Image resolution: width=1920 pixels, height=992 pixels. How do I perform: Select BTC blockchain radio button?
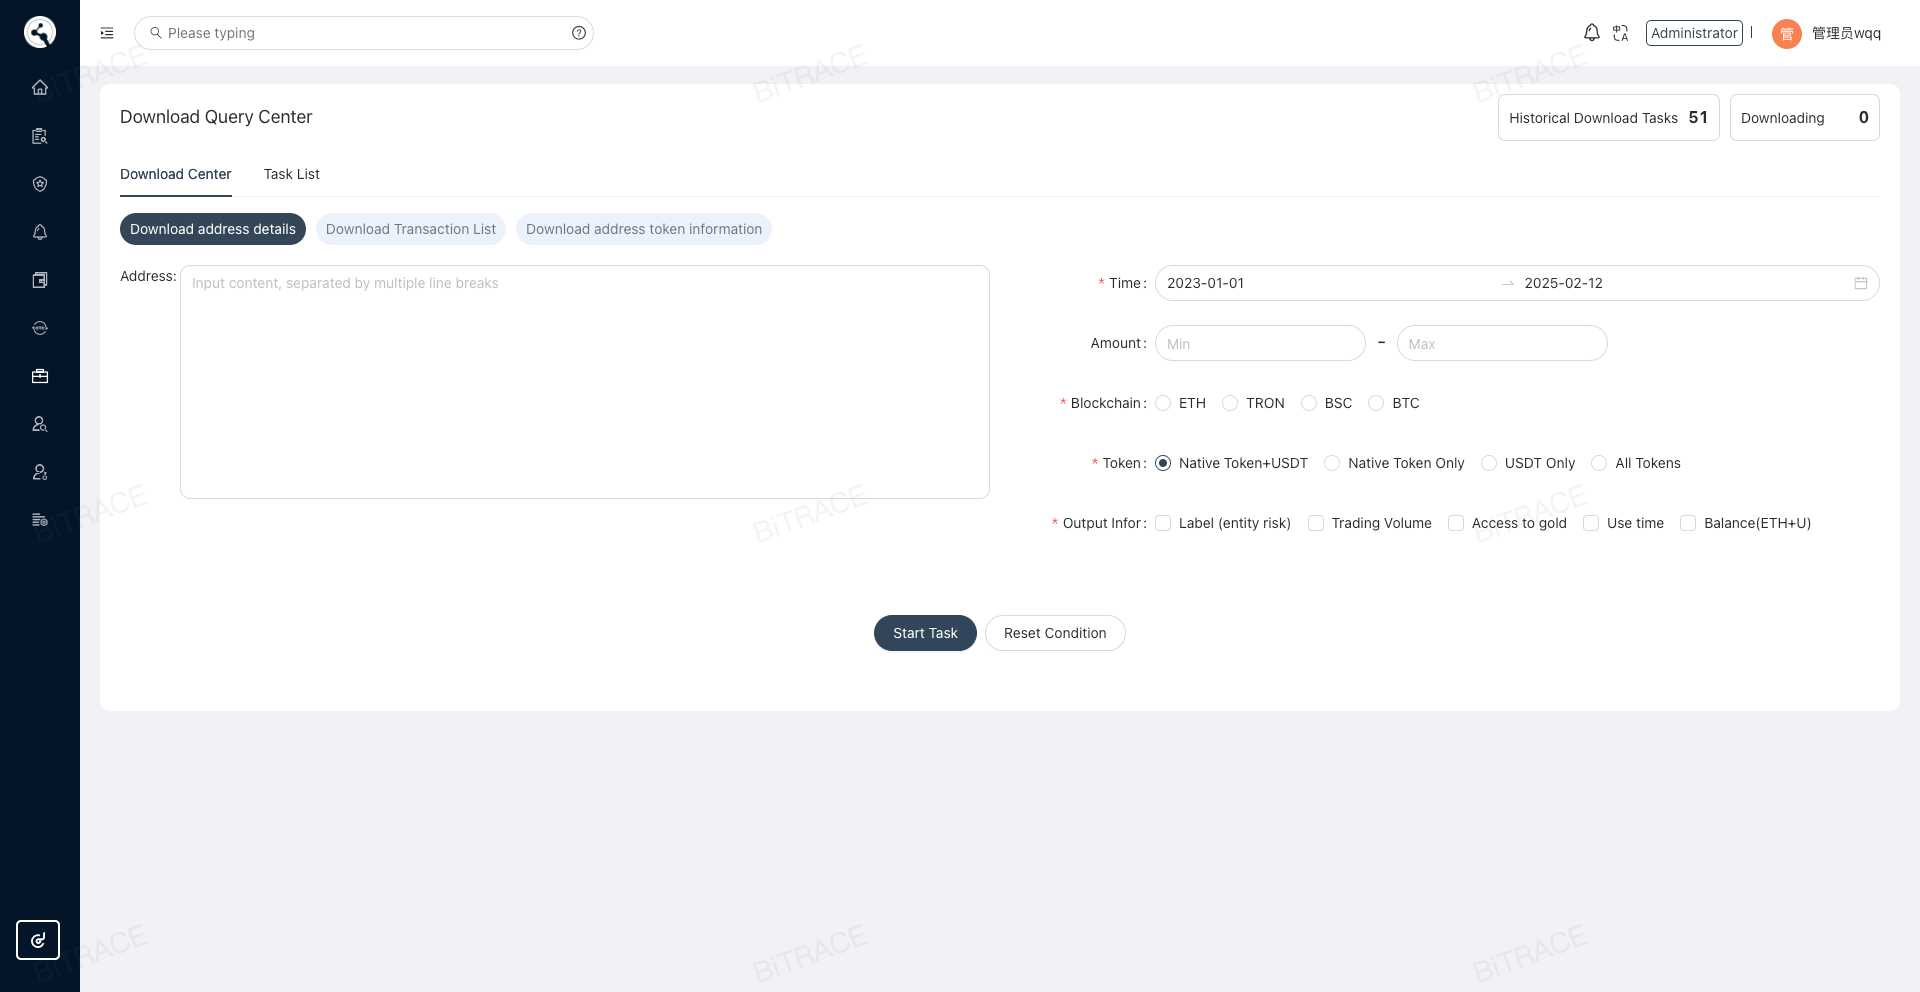coord(1376,403)
